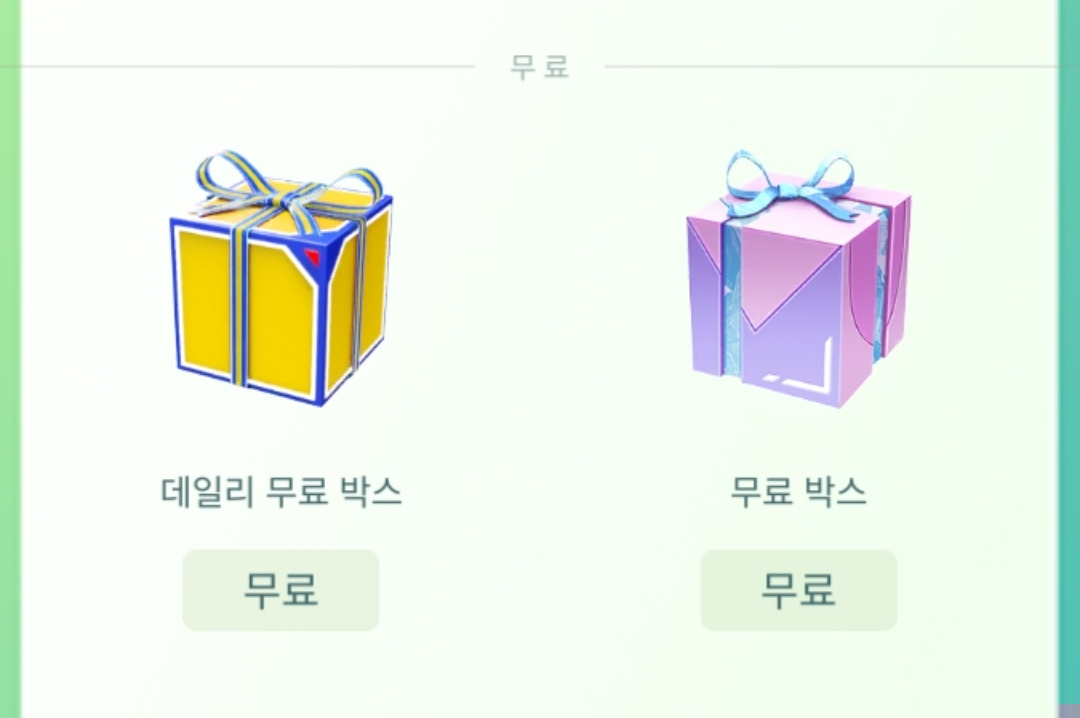
Task: Click the gray scrollbar corner at bottom right
Action: 1069,711
